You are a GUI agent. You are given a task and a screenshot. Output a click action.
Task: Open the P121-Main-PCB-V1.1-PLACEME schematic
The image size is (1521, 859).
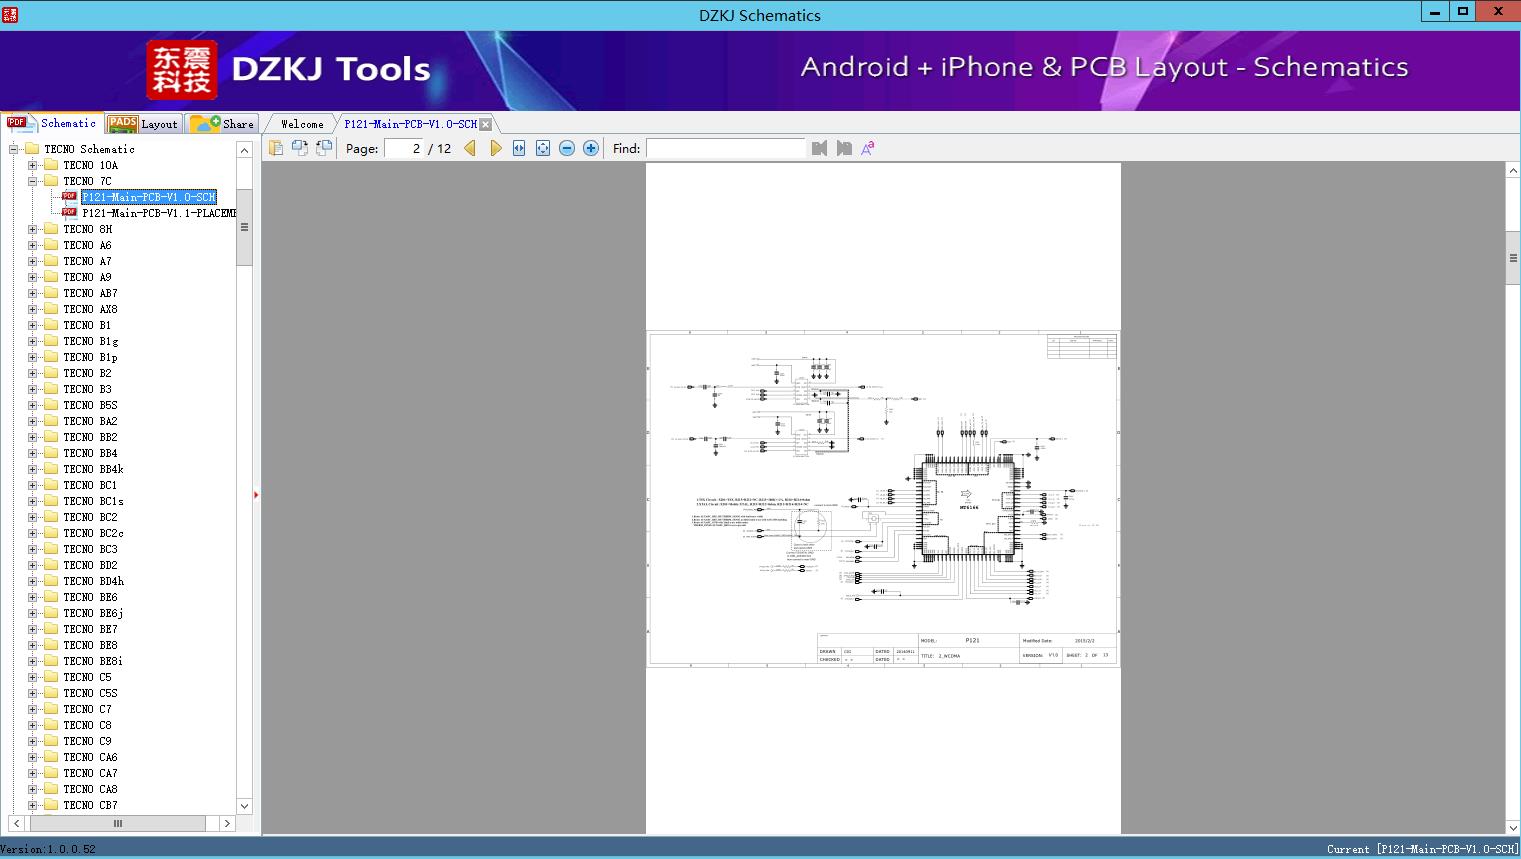(156, 212)
